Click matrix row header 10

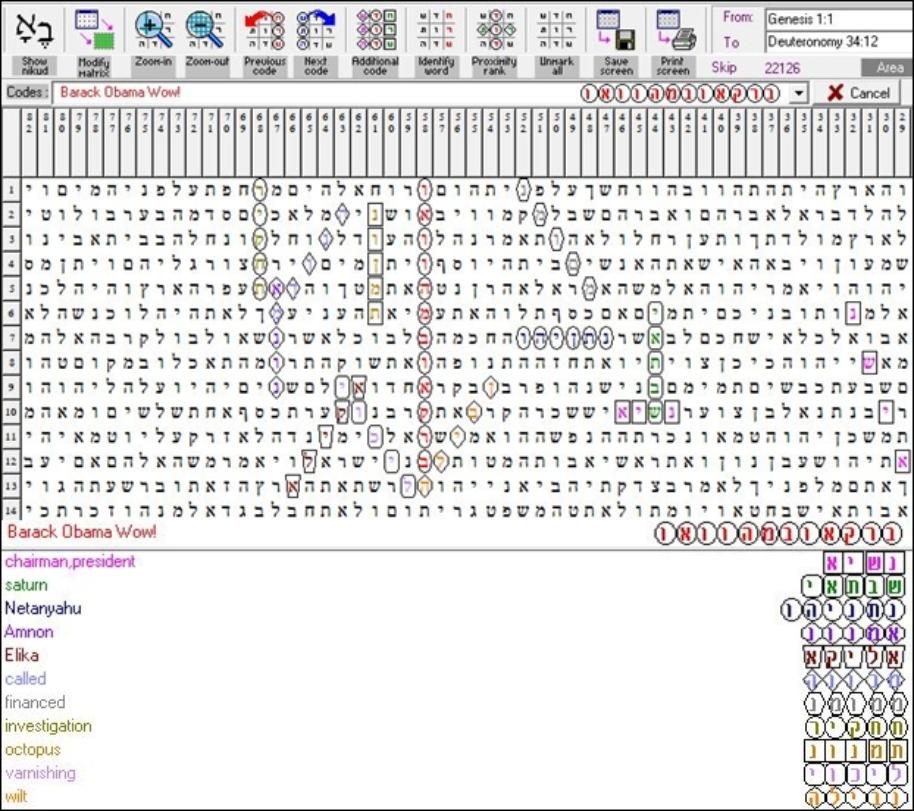(x=11, y=412)
